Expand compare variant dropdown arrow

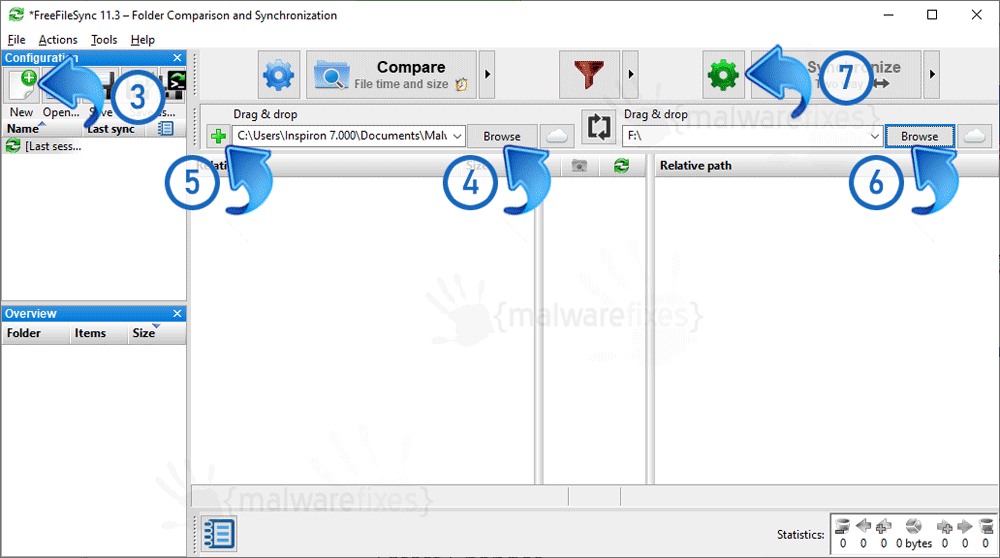tap(487, 75)
